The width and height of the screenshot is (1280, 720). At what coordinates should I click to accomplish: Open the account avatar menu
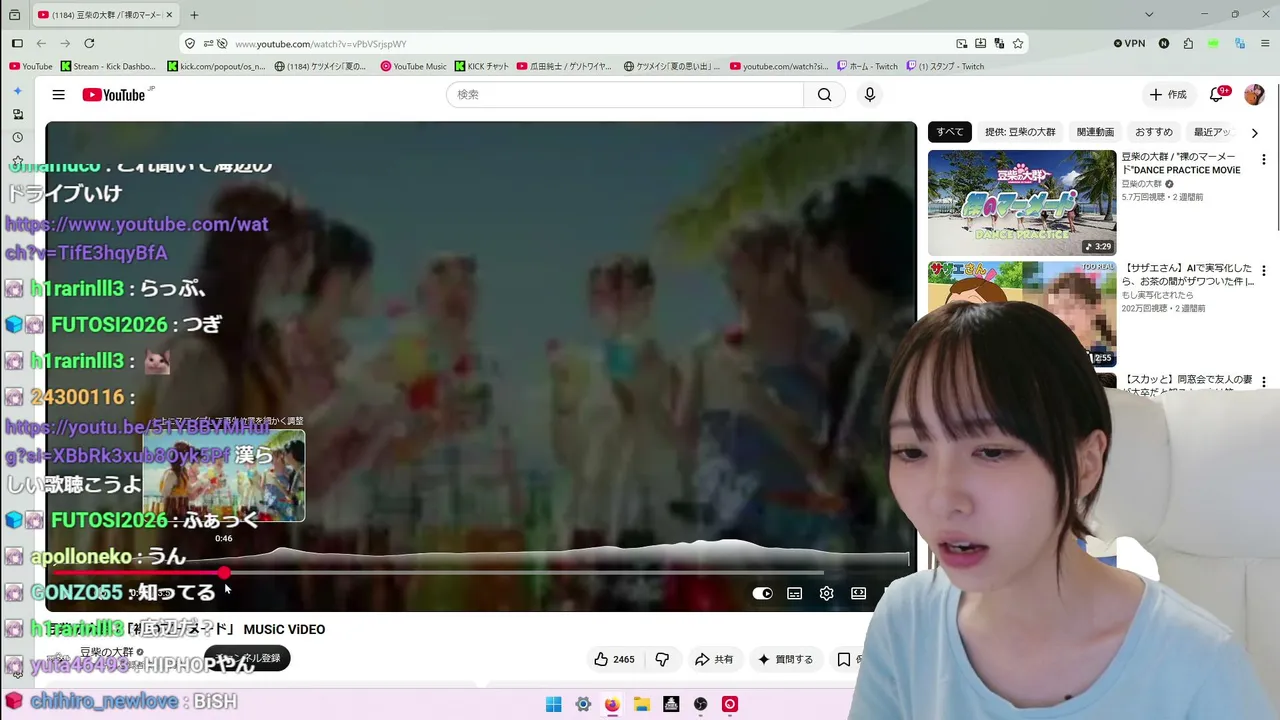coord(1254,95)
